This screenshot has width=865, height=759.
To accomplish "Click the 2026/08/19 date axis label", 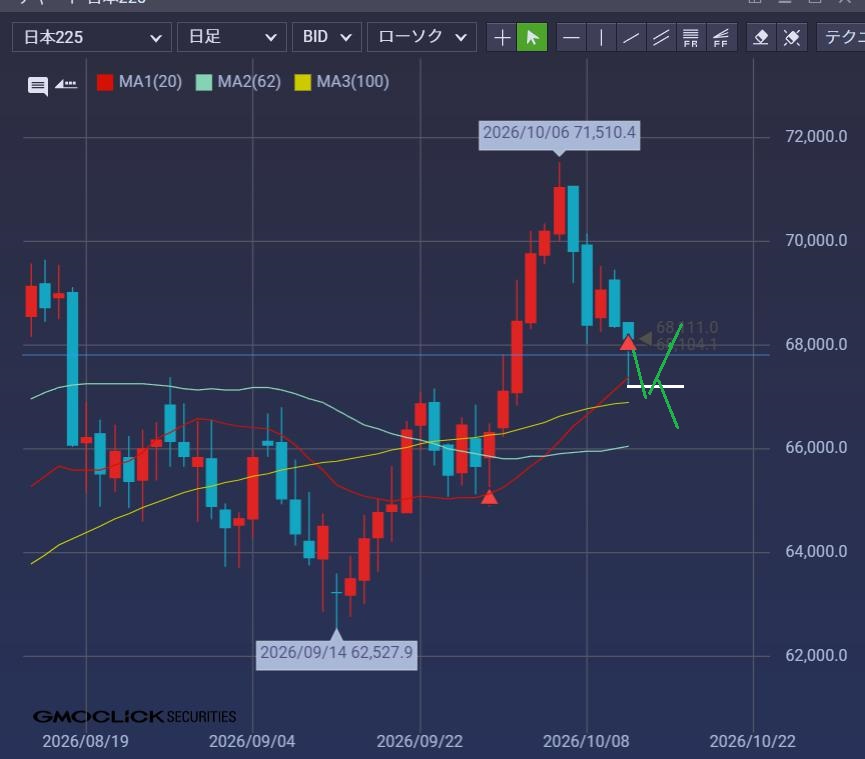I will (x=86, y=741).
